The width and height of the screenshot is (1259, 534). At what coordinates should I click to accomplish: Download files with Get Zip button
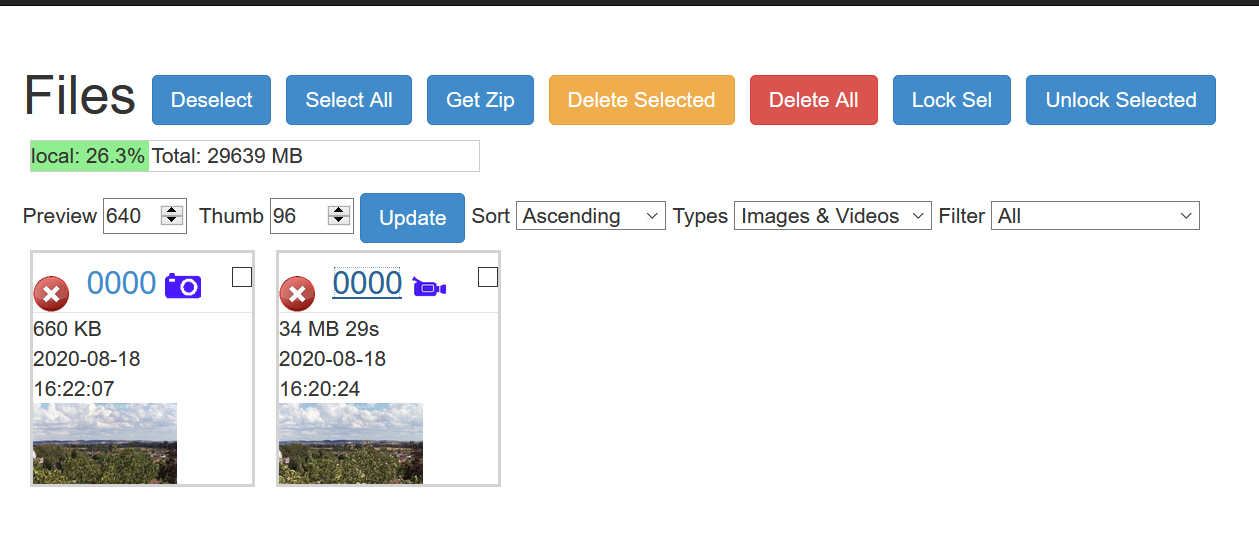pos(480,100)
